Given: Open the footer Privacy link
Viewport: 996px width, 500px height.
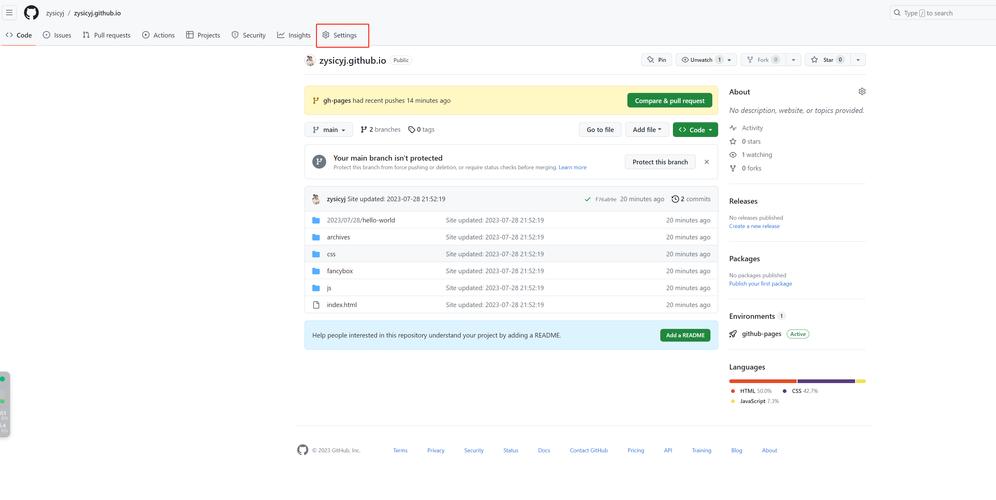Looking at the screenshot, I should click(436, 450).
